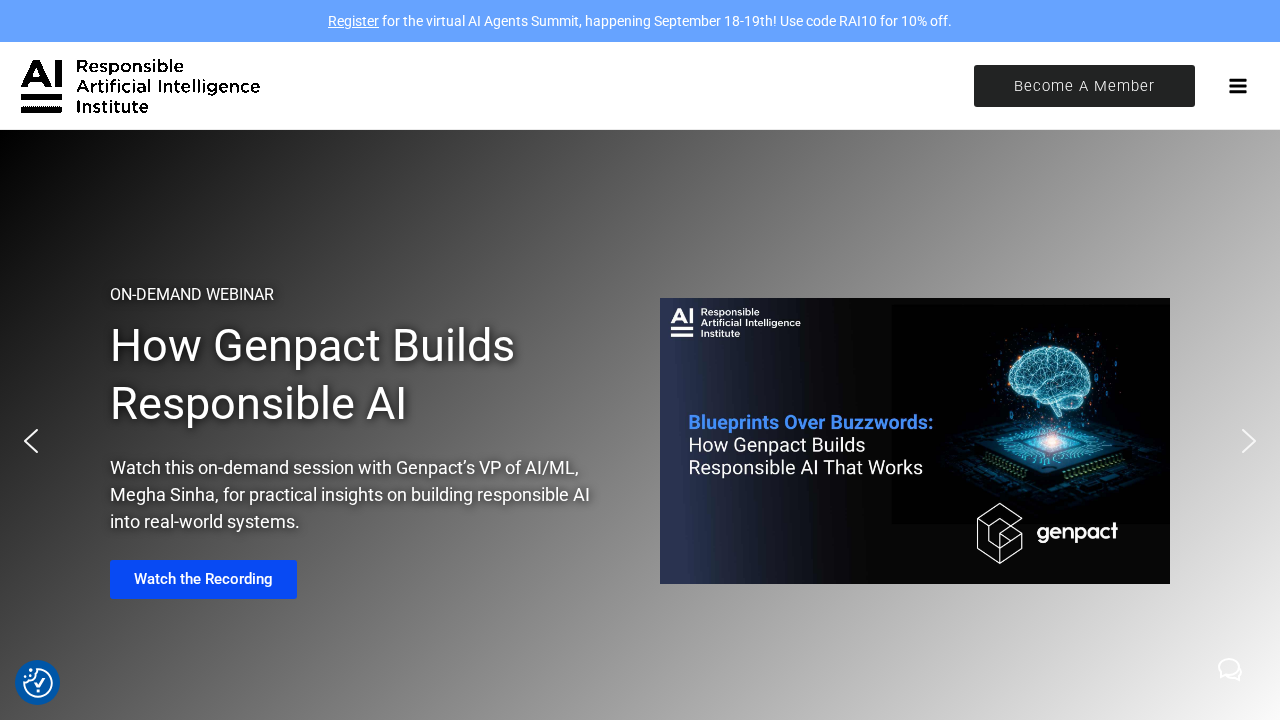Advance the carousel with the right arrow
Viewport: 1280px width, 720px height.
pos(1248,441)
